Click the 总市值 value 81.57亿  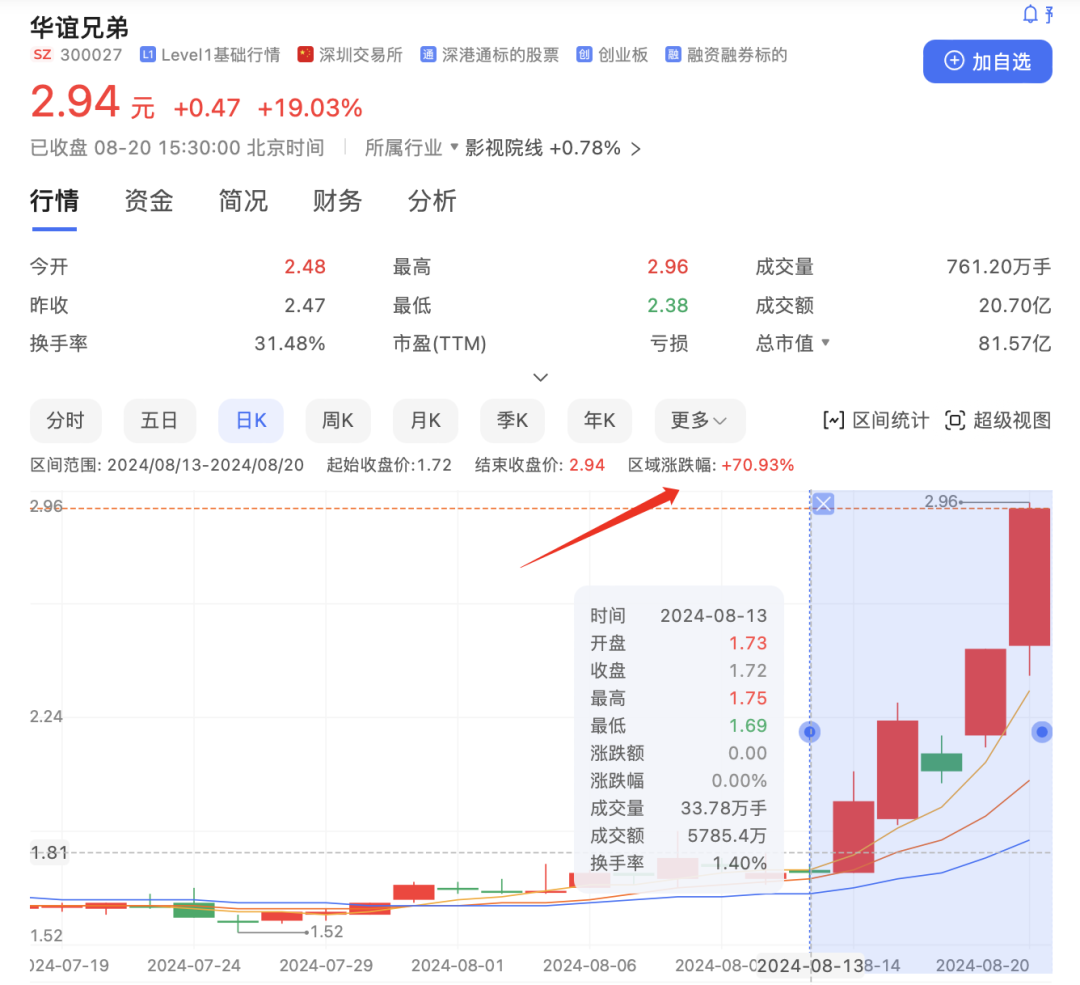click(1015, 343)
